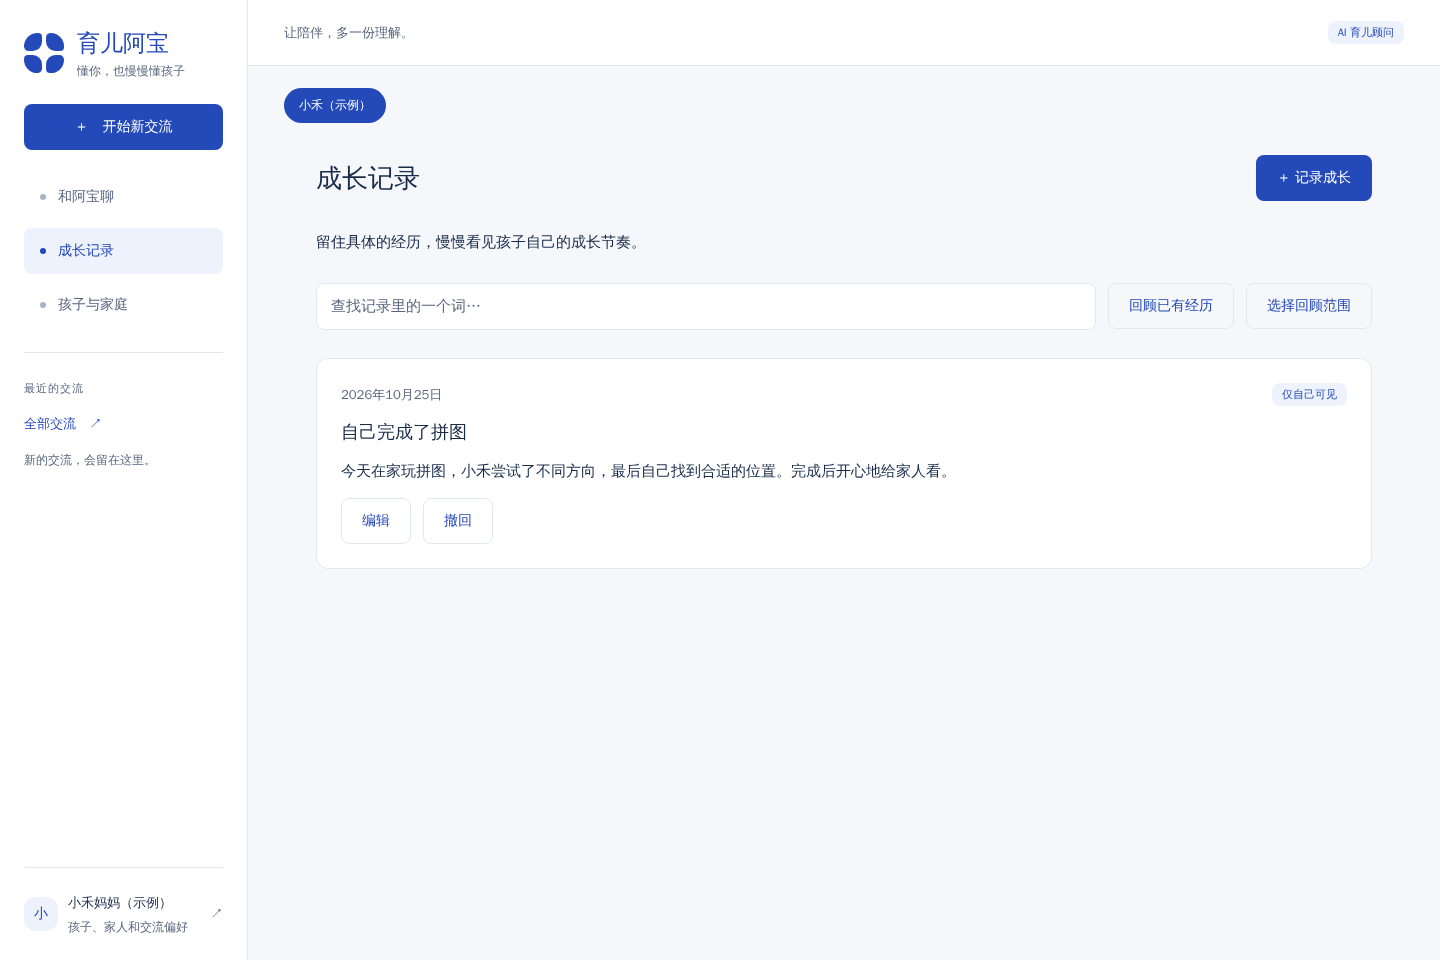Select the 小禾（示例） child tab
This screenshot has width=1440, height=960.
tap(335, 106)
